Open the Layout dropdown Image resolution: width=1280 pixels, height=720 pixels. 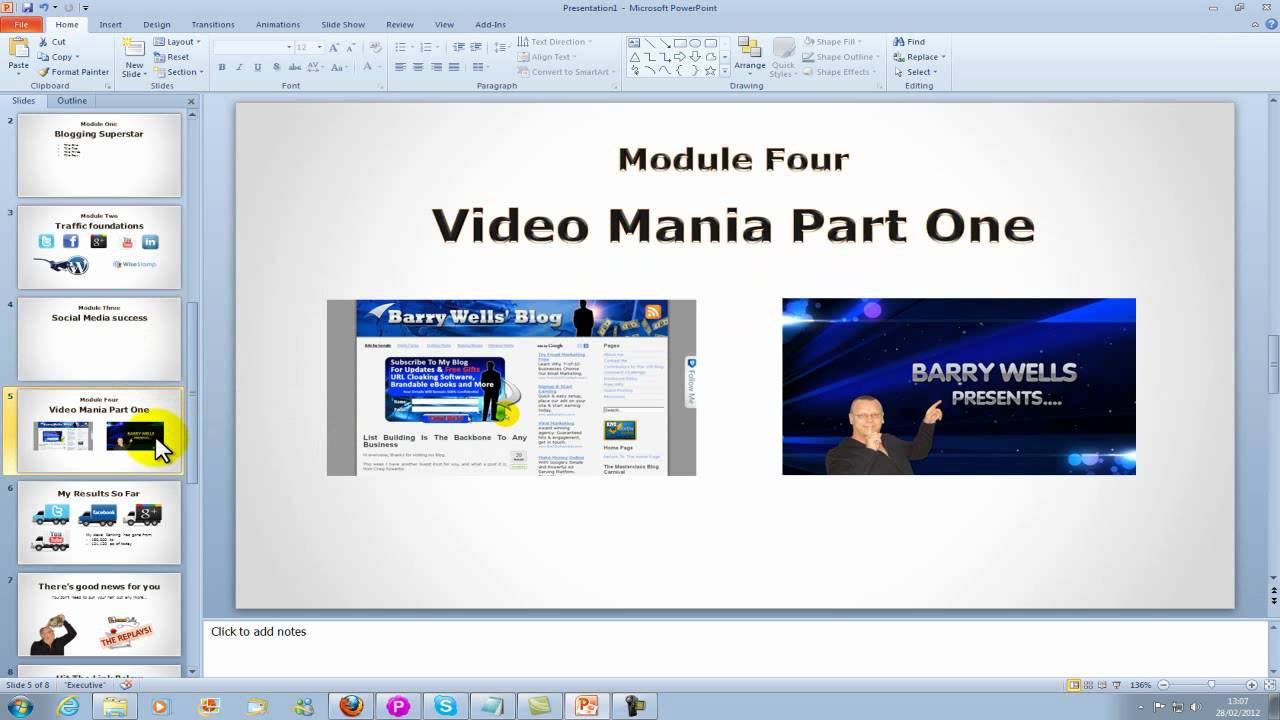pyautogui.click(x=177, y=42)
